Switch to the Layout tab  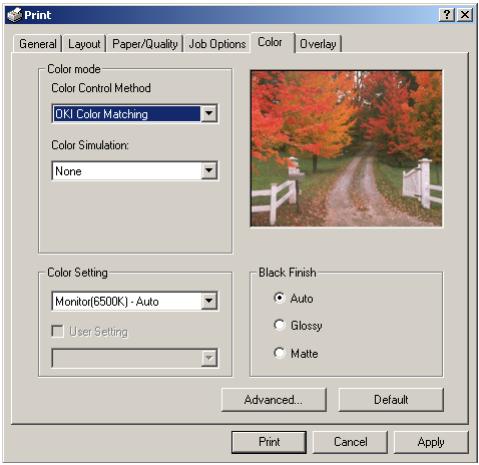pyautogui.click(x=84, y=44)
